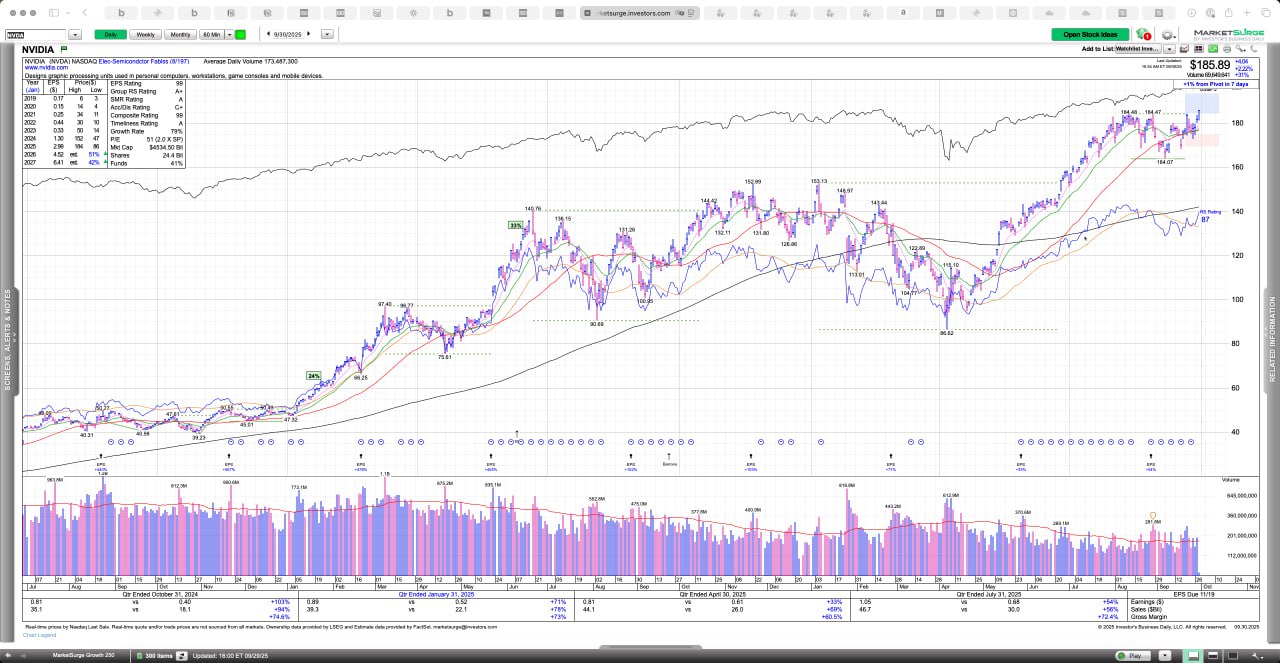
Task: Click the printer icon to print chart
Action: [x=1225, y=48]
